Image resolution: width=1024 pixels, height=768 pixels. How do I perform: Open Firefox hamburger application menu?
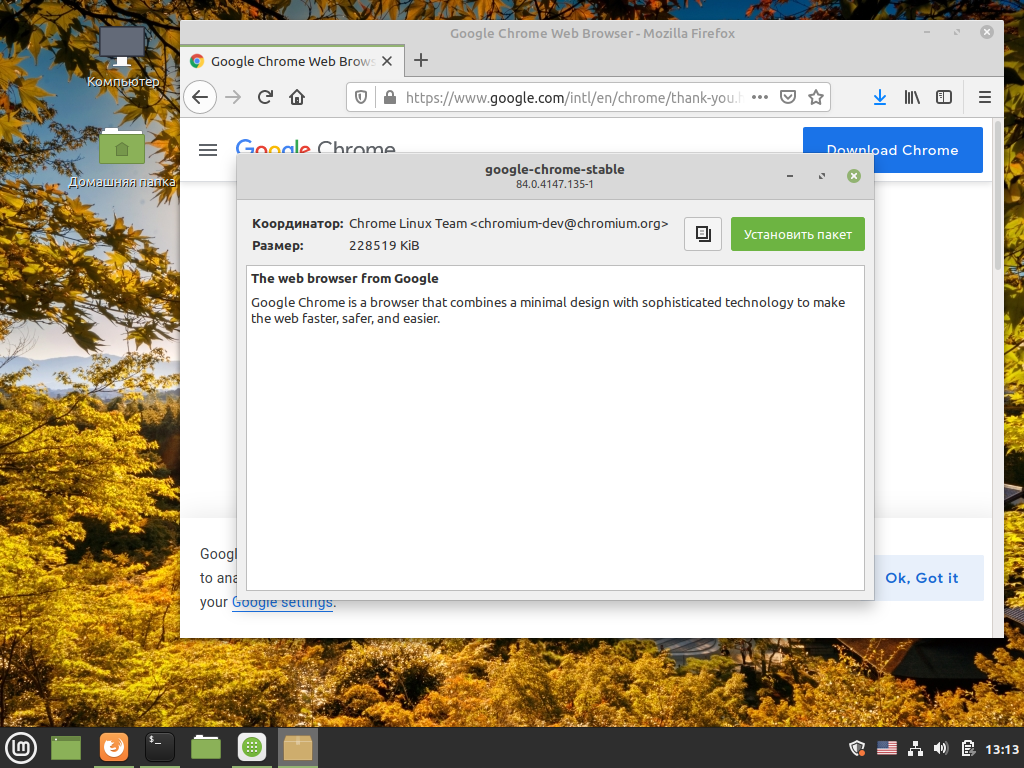point(985,97)
